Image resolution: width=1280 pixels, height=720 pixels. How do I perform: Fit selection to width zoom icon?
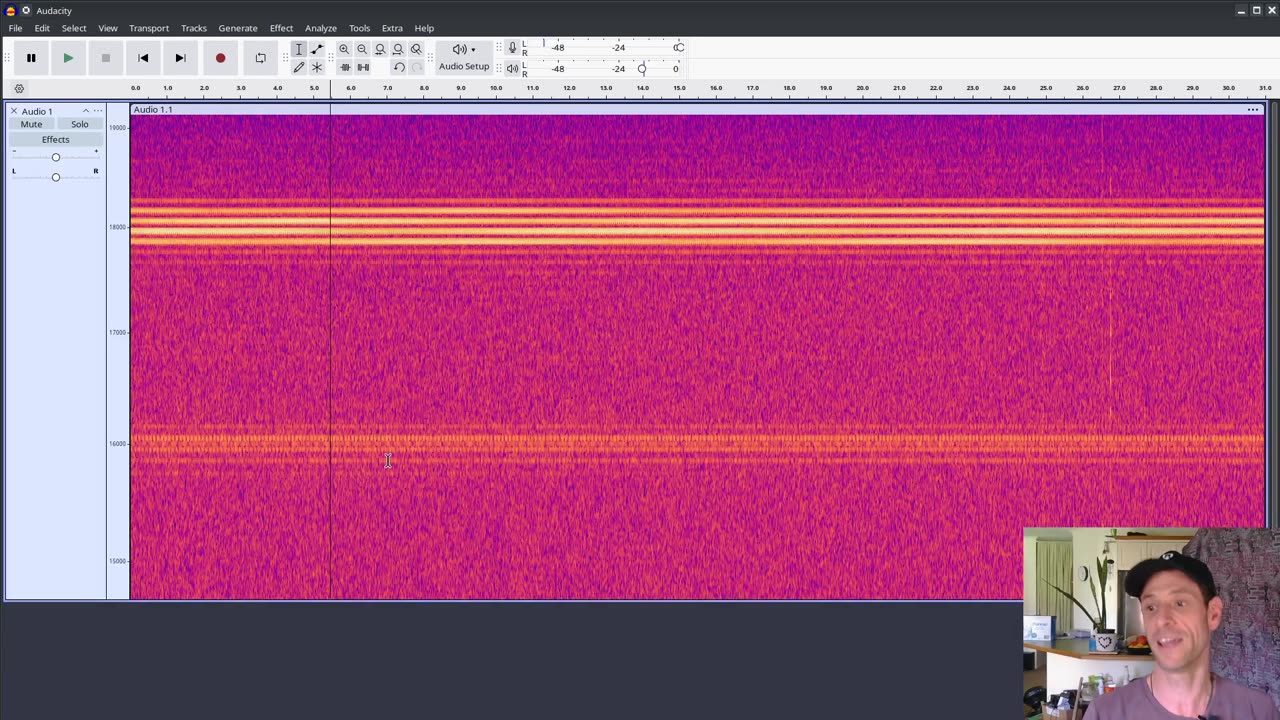coord(380,49)
